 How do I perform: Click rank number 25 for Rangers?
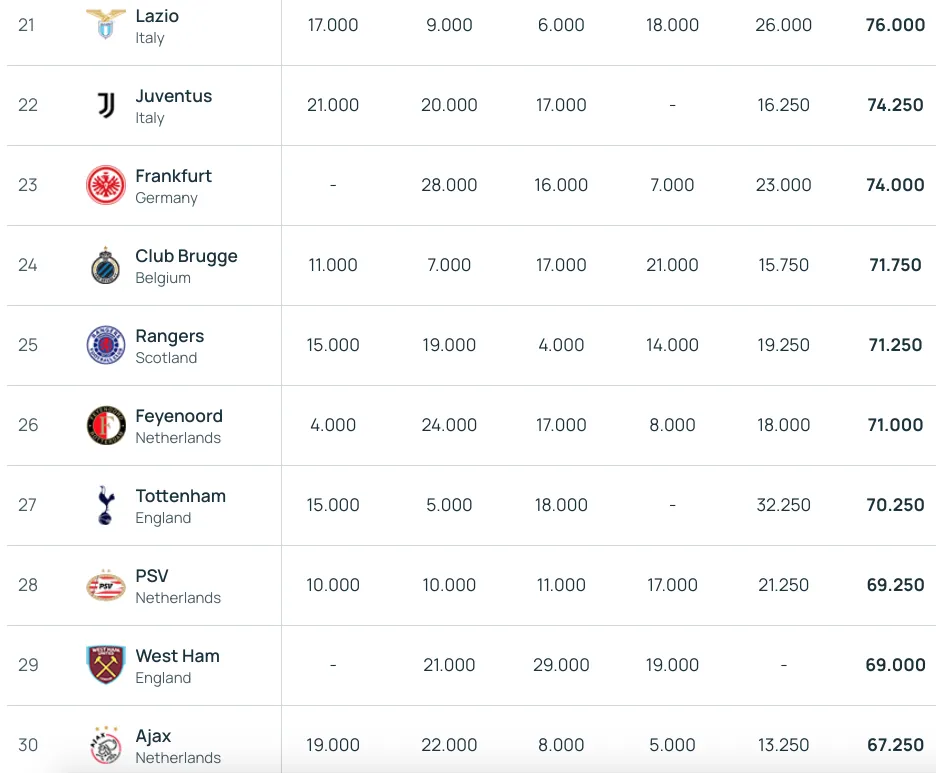(27, 345)
